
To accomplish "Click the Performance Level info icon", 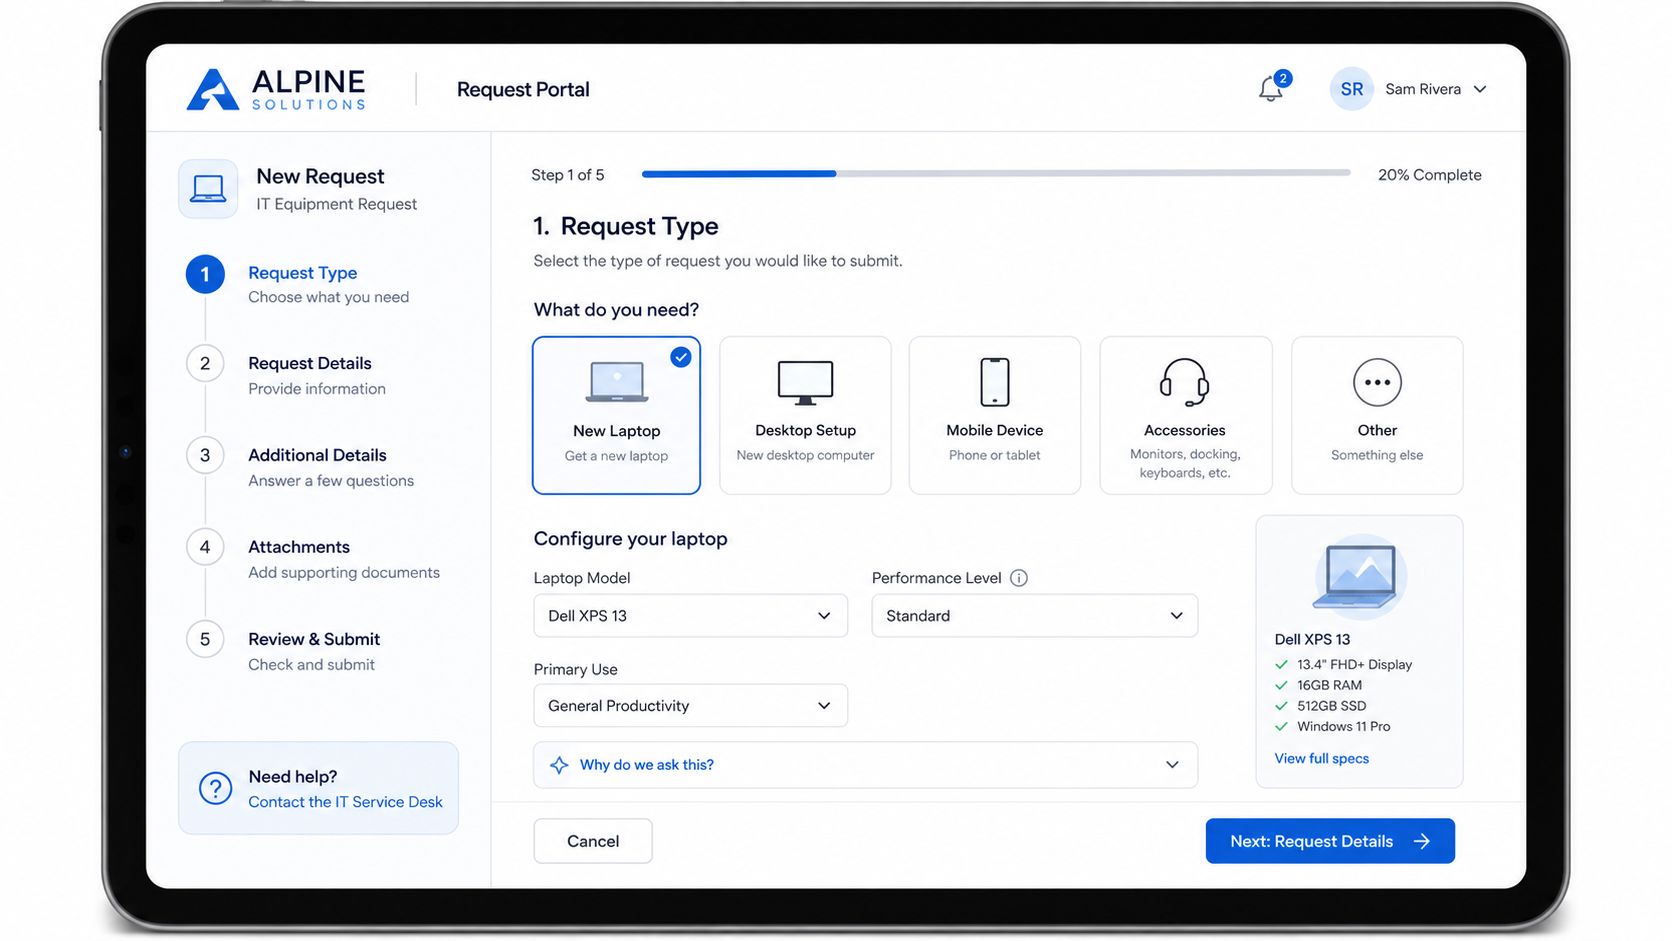I will pyautogui.click(x=1018, y=578).
